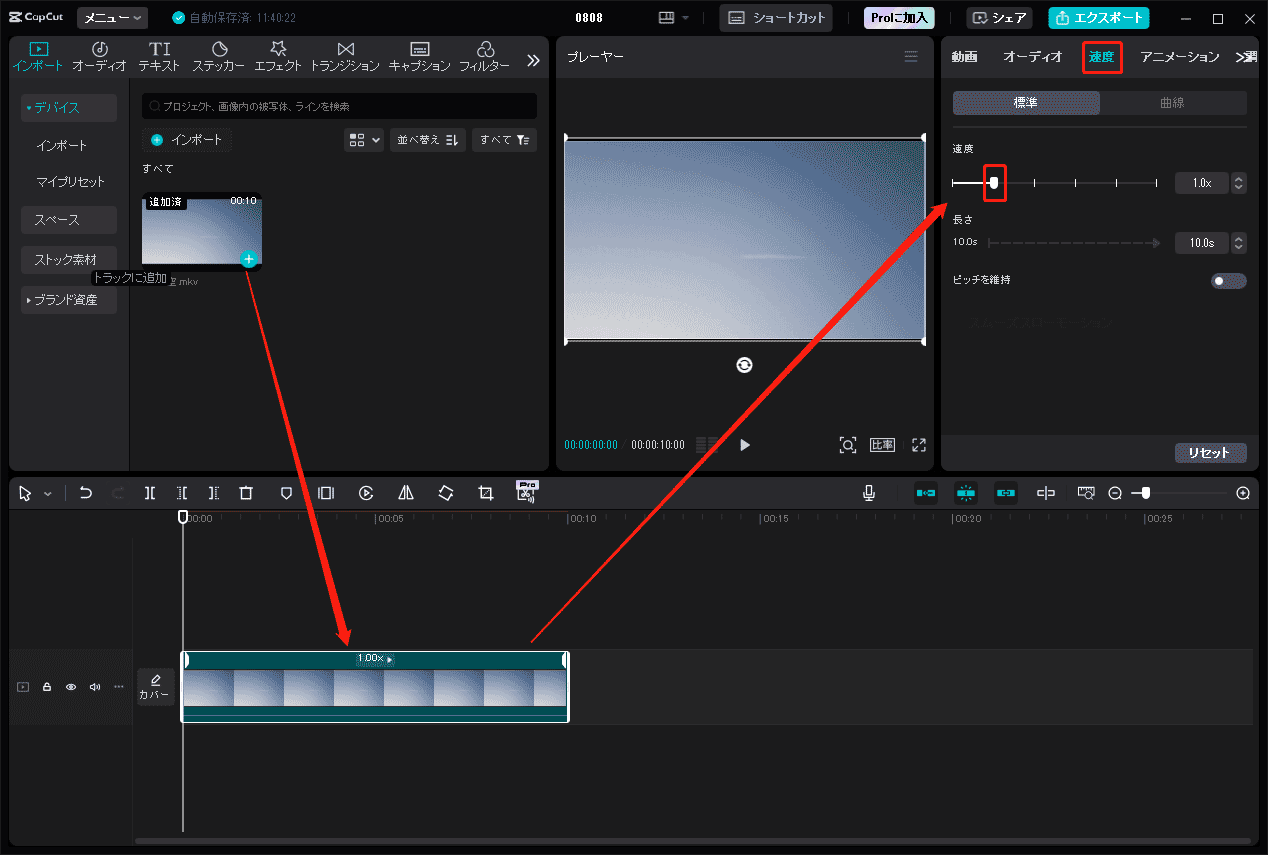The width and height of the screenshot is (1268, 855).
Task: Click the track thumbnail mode icon
Action: [23, 687]
